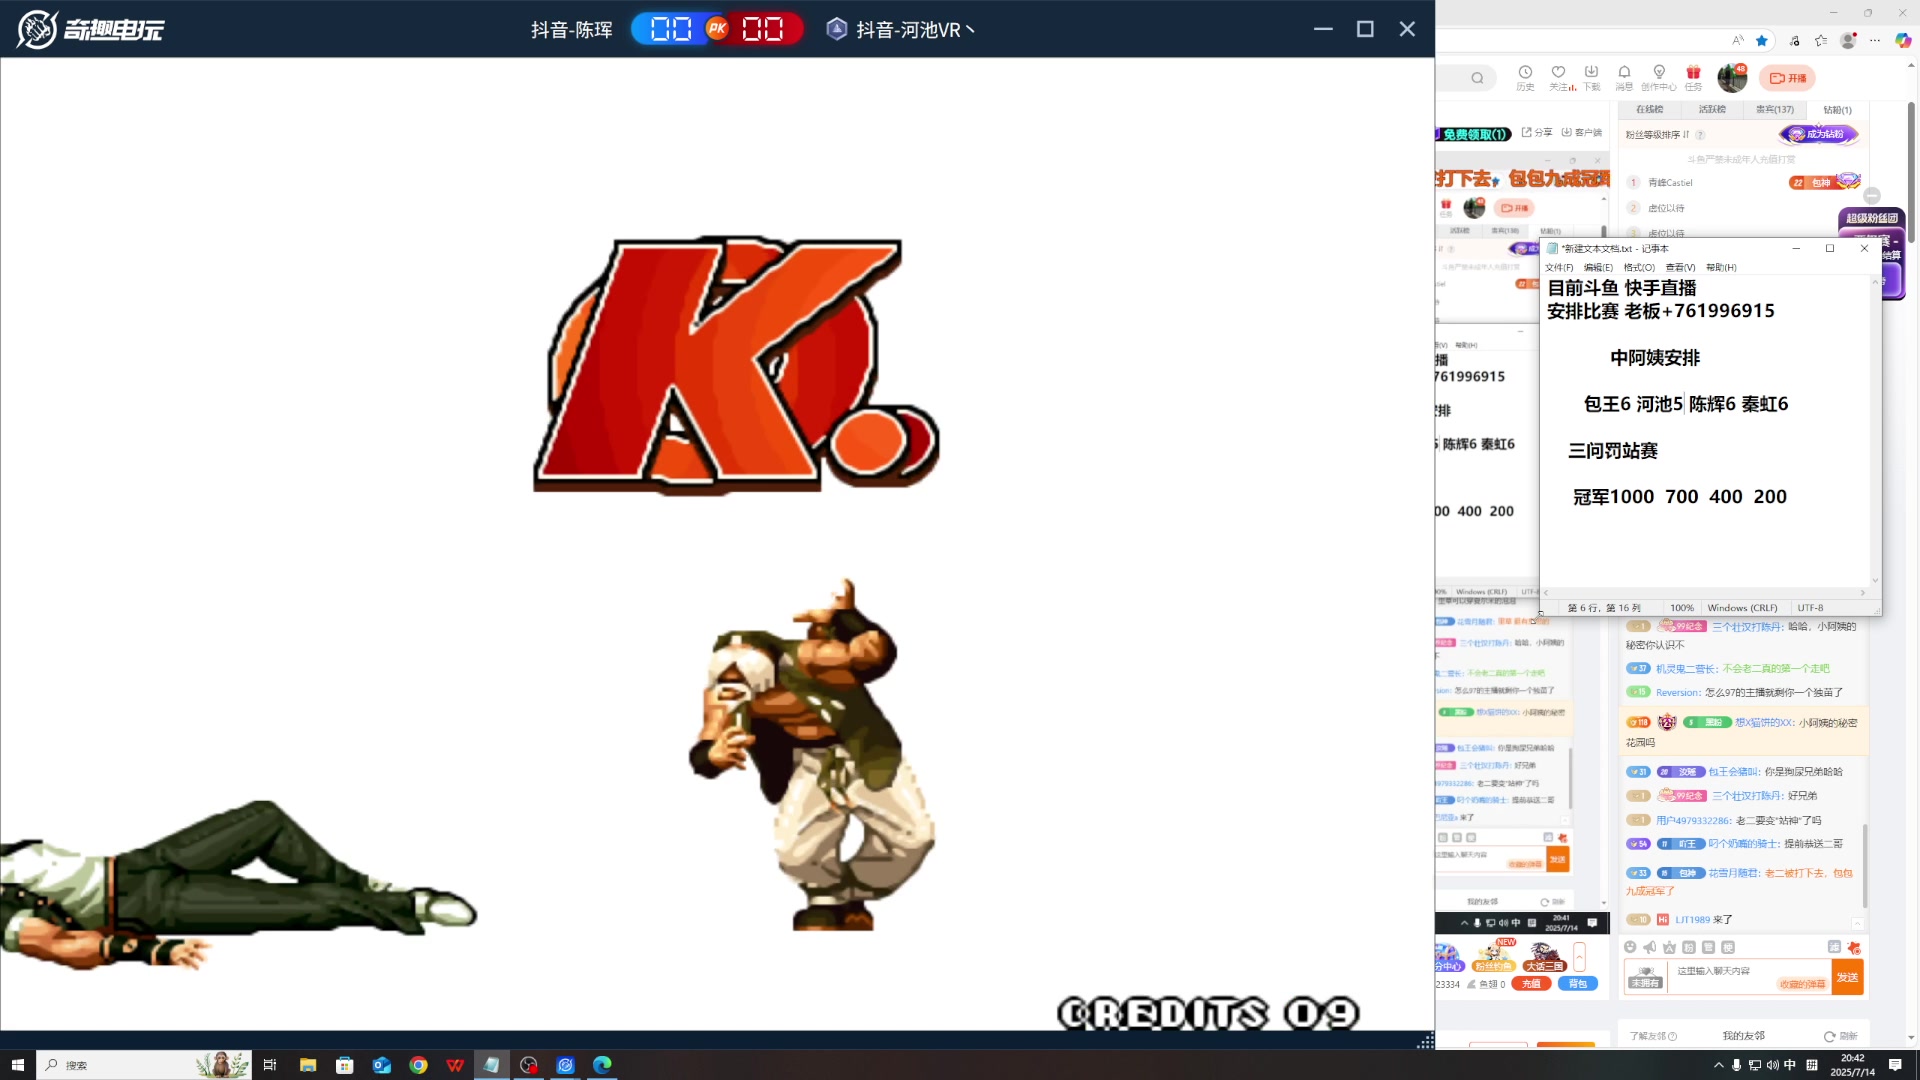Open WPS Office from the taskbar
Viewport: 1920px width, 1080px height.
[456, 1065]
